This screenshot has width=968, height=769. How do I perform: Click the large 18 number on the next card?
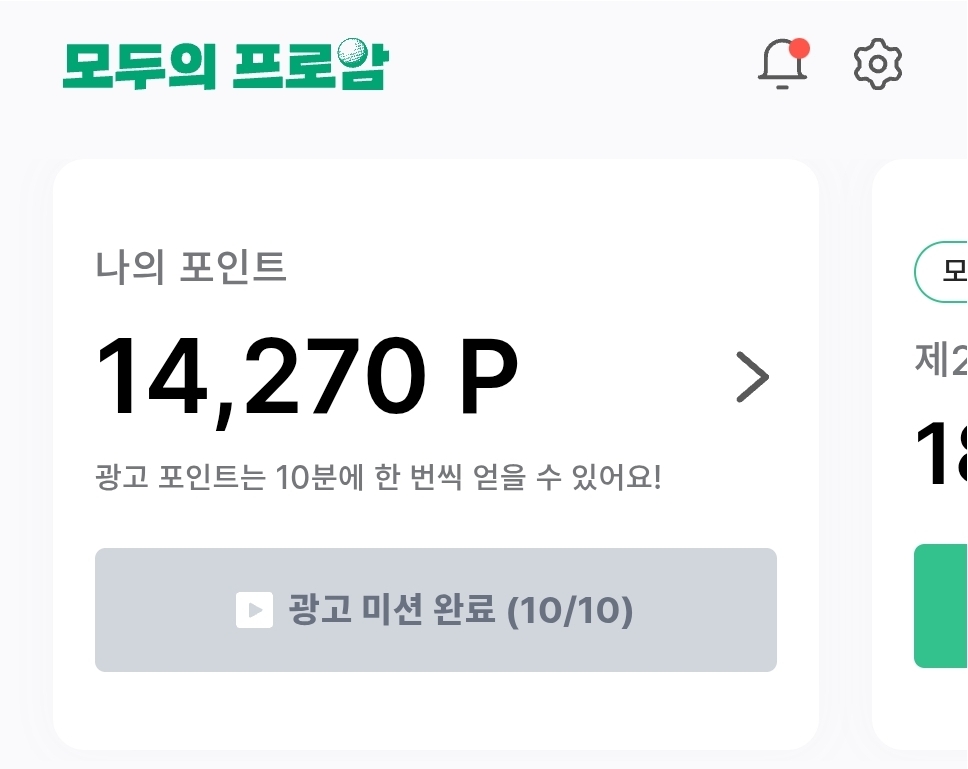pyautogui.click(x=942, y=453)
